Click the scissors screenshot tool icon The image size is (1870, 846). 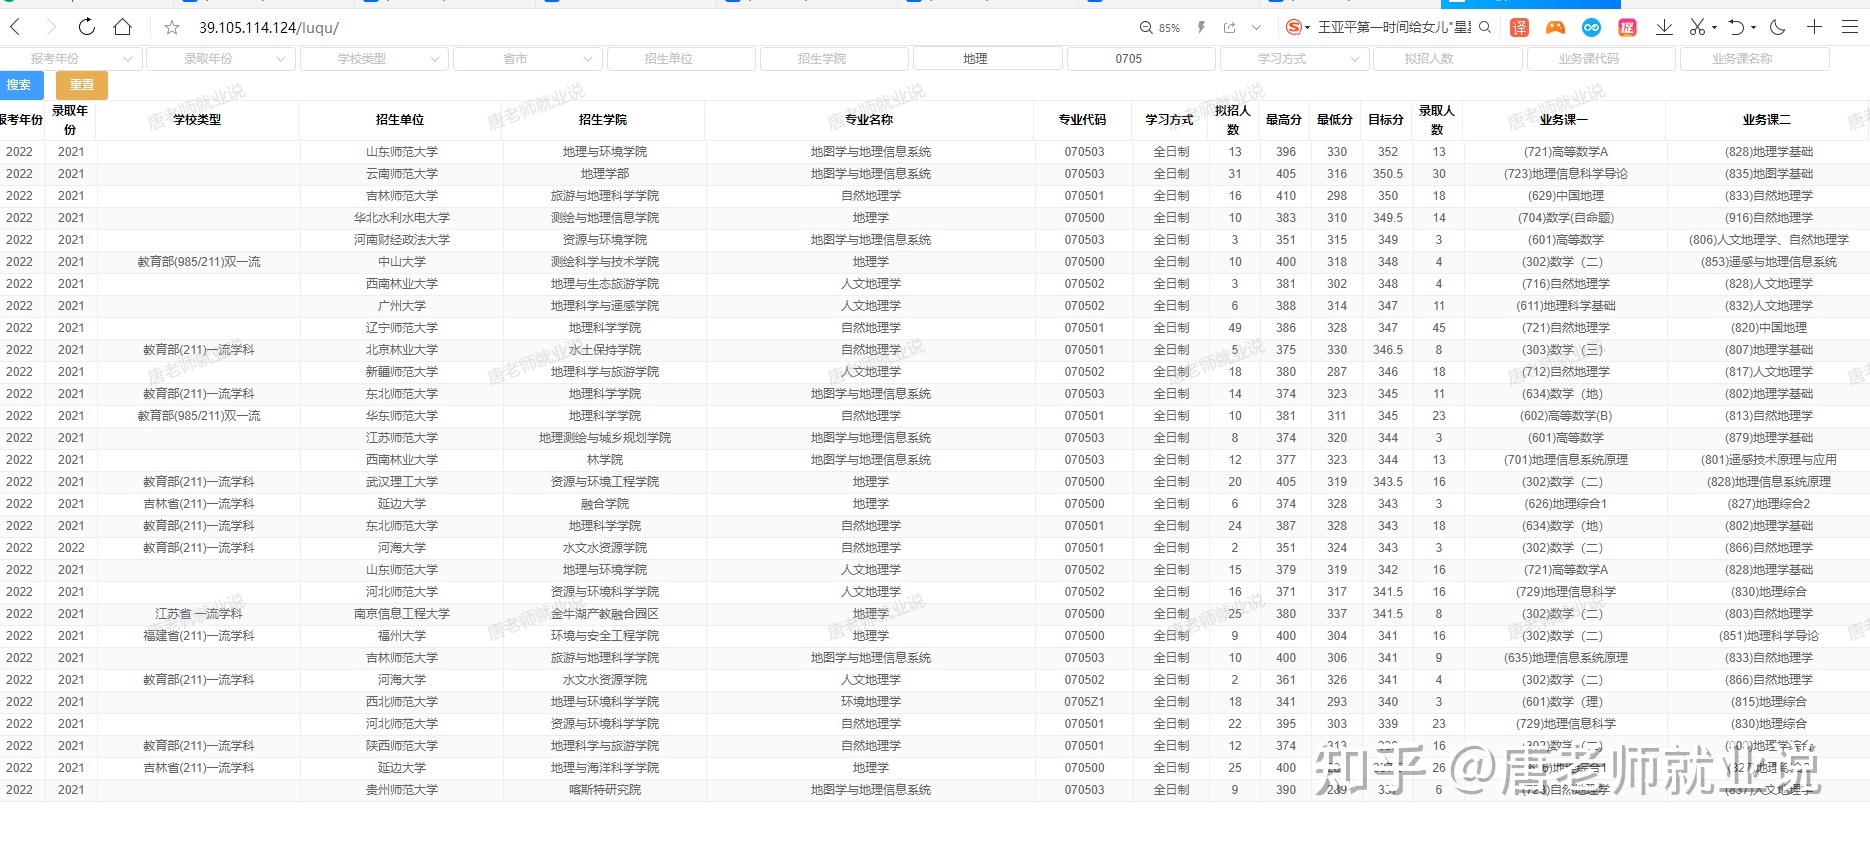[1697, 27]
